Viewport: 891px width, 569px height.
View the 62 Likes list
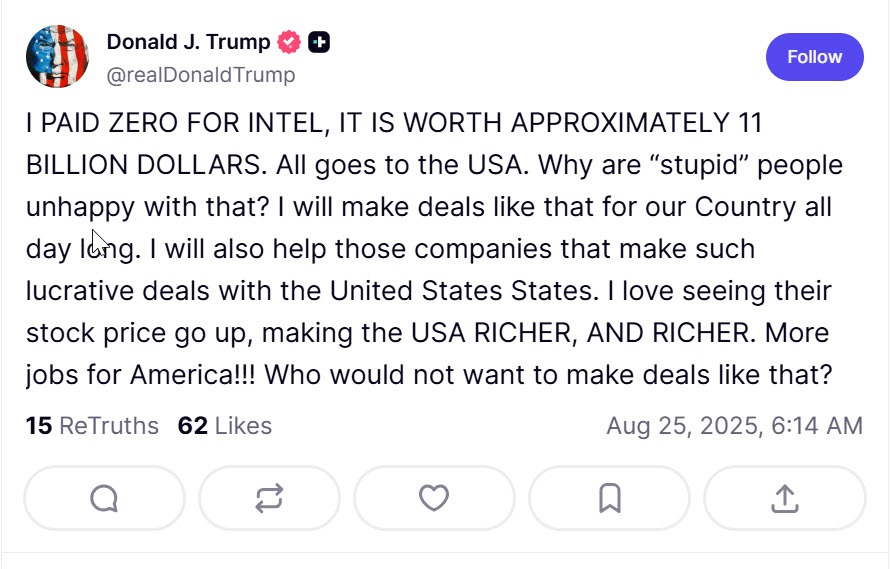pyautogui.click(x=224, y=426)
